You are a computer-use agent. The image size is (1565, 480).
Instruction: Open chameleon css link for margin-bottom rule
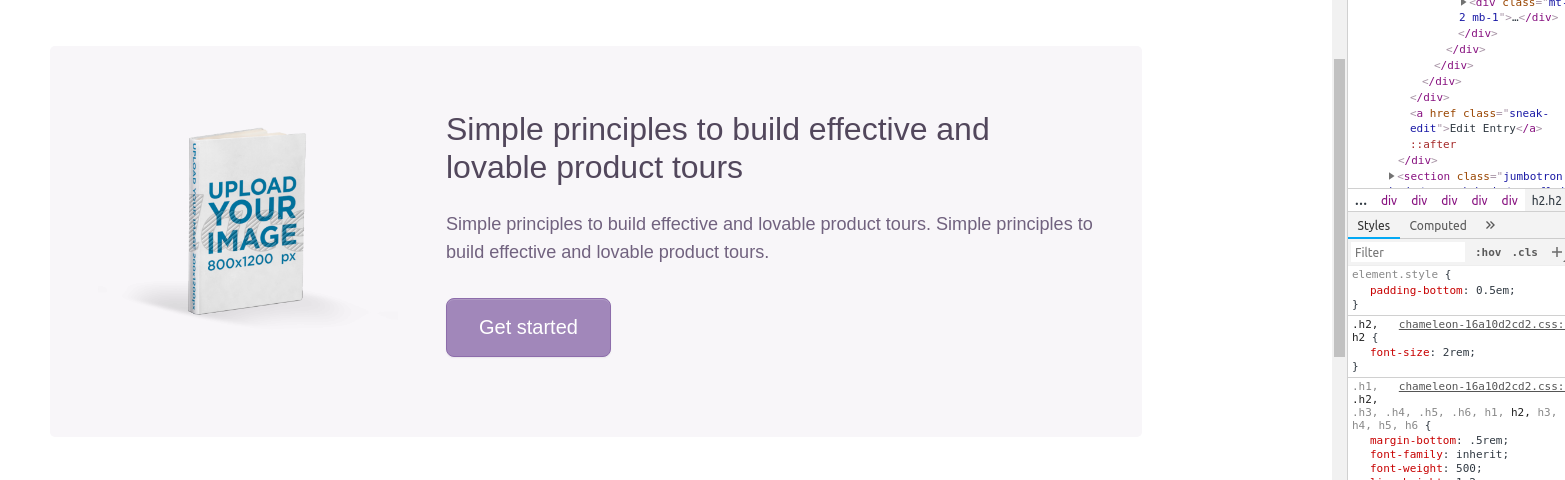(x=1481, y=386)
